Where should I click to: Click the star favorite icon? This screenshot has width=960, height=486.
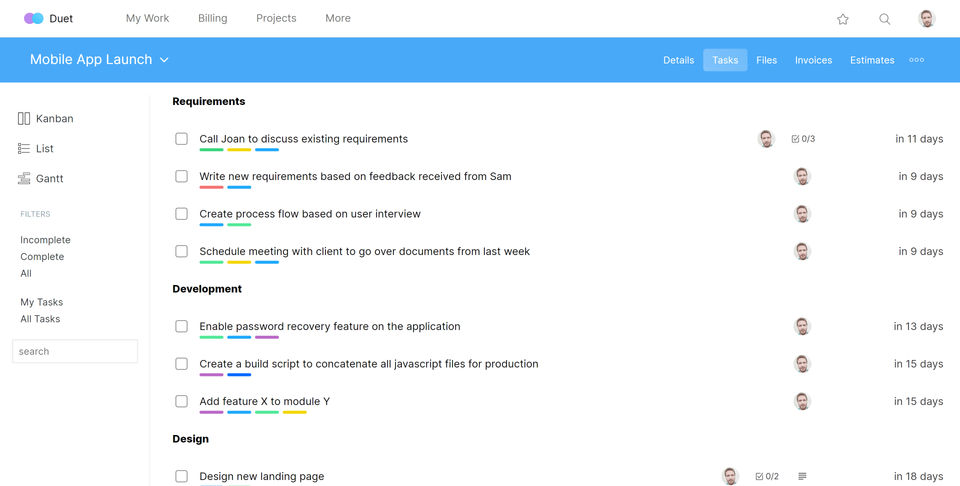(843, 19)
